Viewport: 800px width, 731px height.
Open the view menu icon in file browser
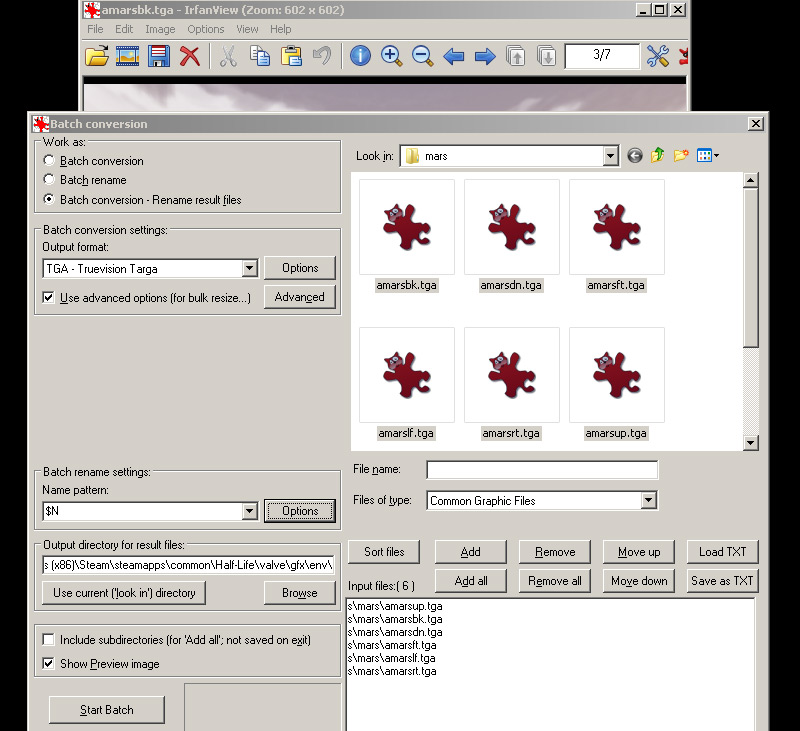pyautogui.click(x=708, y=156)
